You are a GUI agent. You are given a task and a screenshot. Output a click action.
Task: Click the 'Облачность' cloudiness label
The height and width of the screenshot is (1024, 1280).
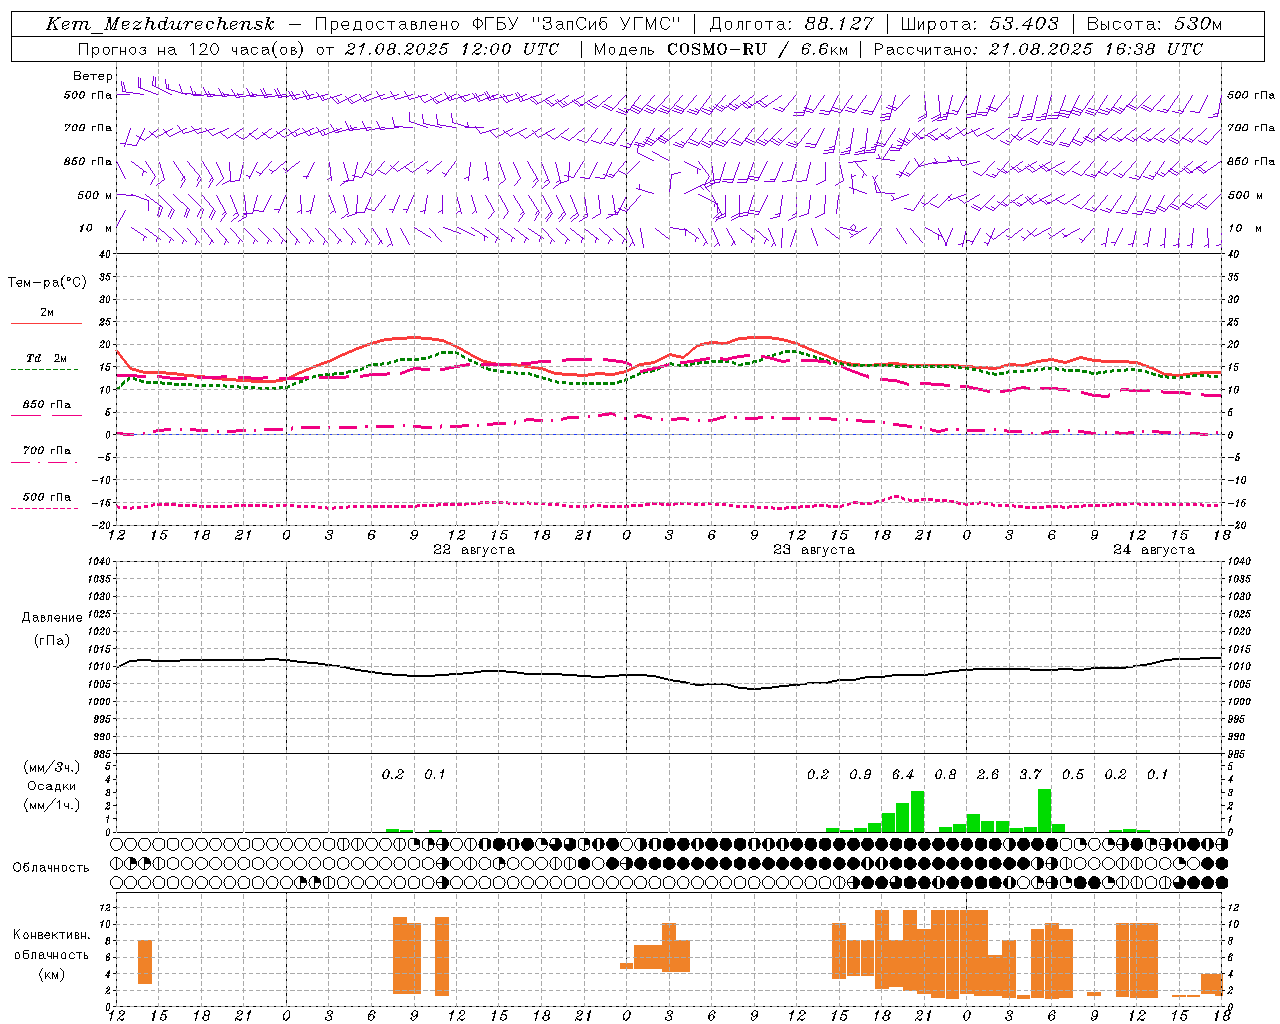[51, 868]
